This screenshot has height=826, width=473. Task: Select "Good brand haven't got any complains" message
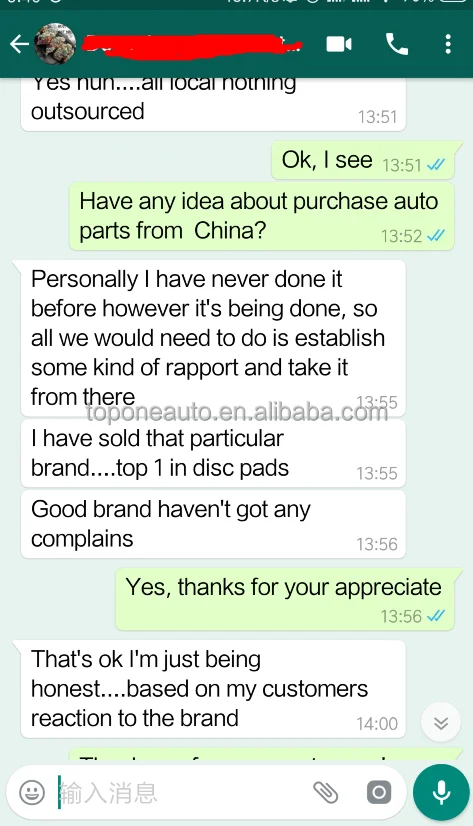tap(213, 524)
